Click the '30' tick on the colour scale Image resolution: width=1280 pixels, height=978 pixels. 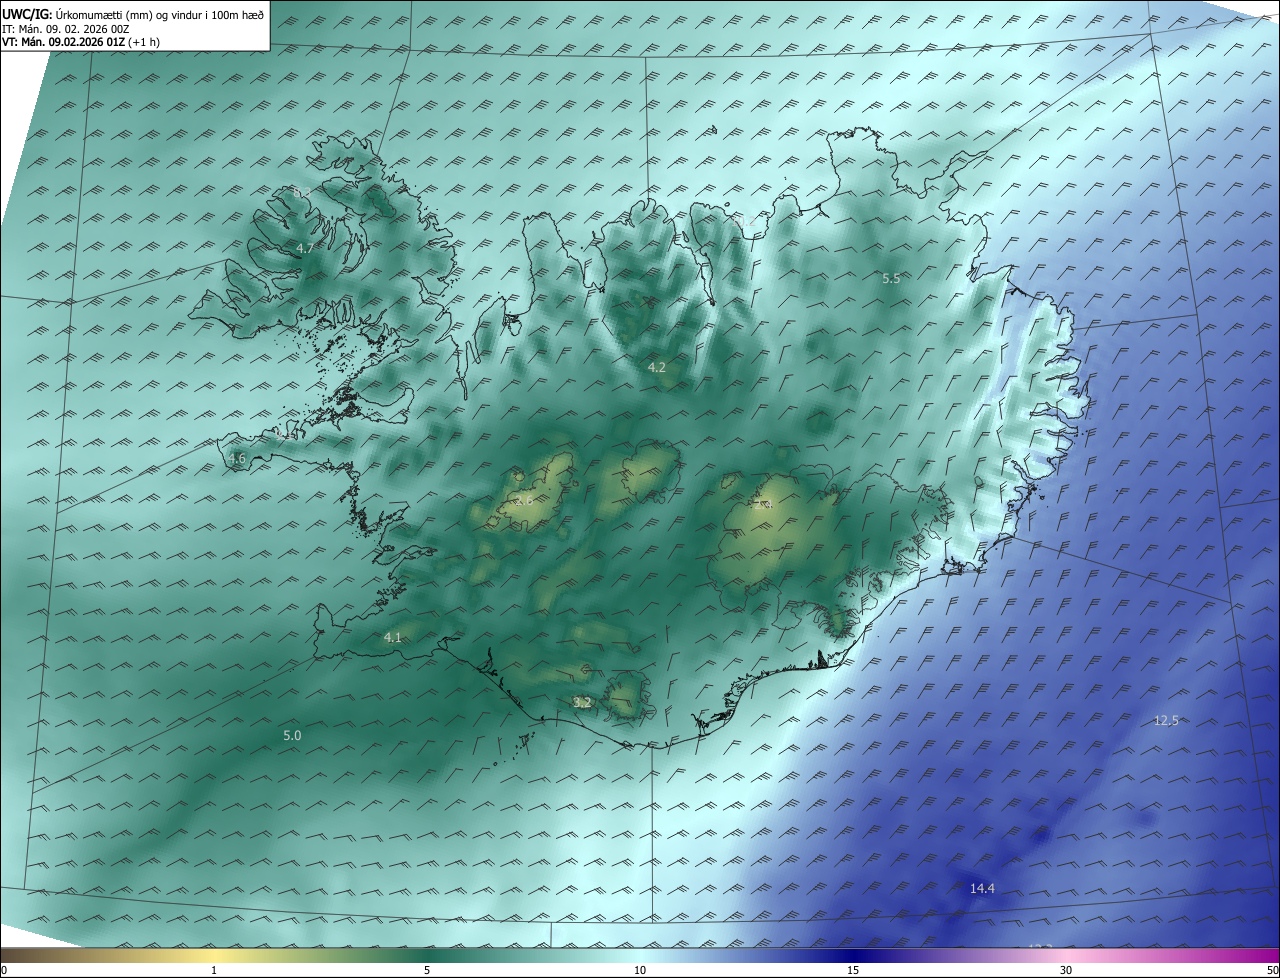(1066, 970)
